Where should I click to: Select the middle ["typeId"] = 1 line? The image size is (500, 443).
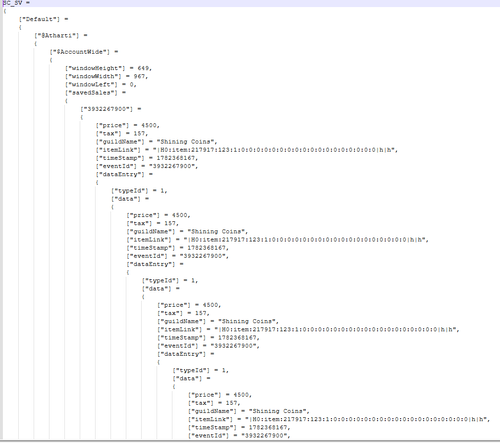coord(170,281)
